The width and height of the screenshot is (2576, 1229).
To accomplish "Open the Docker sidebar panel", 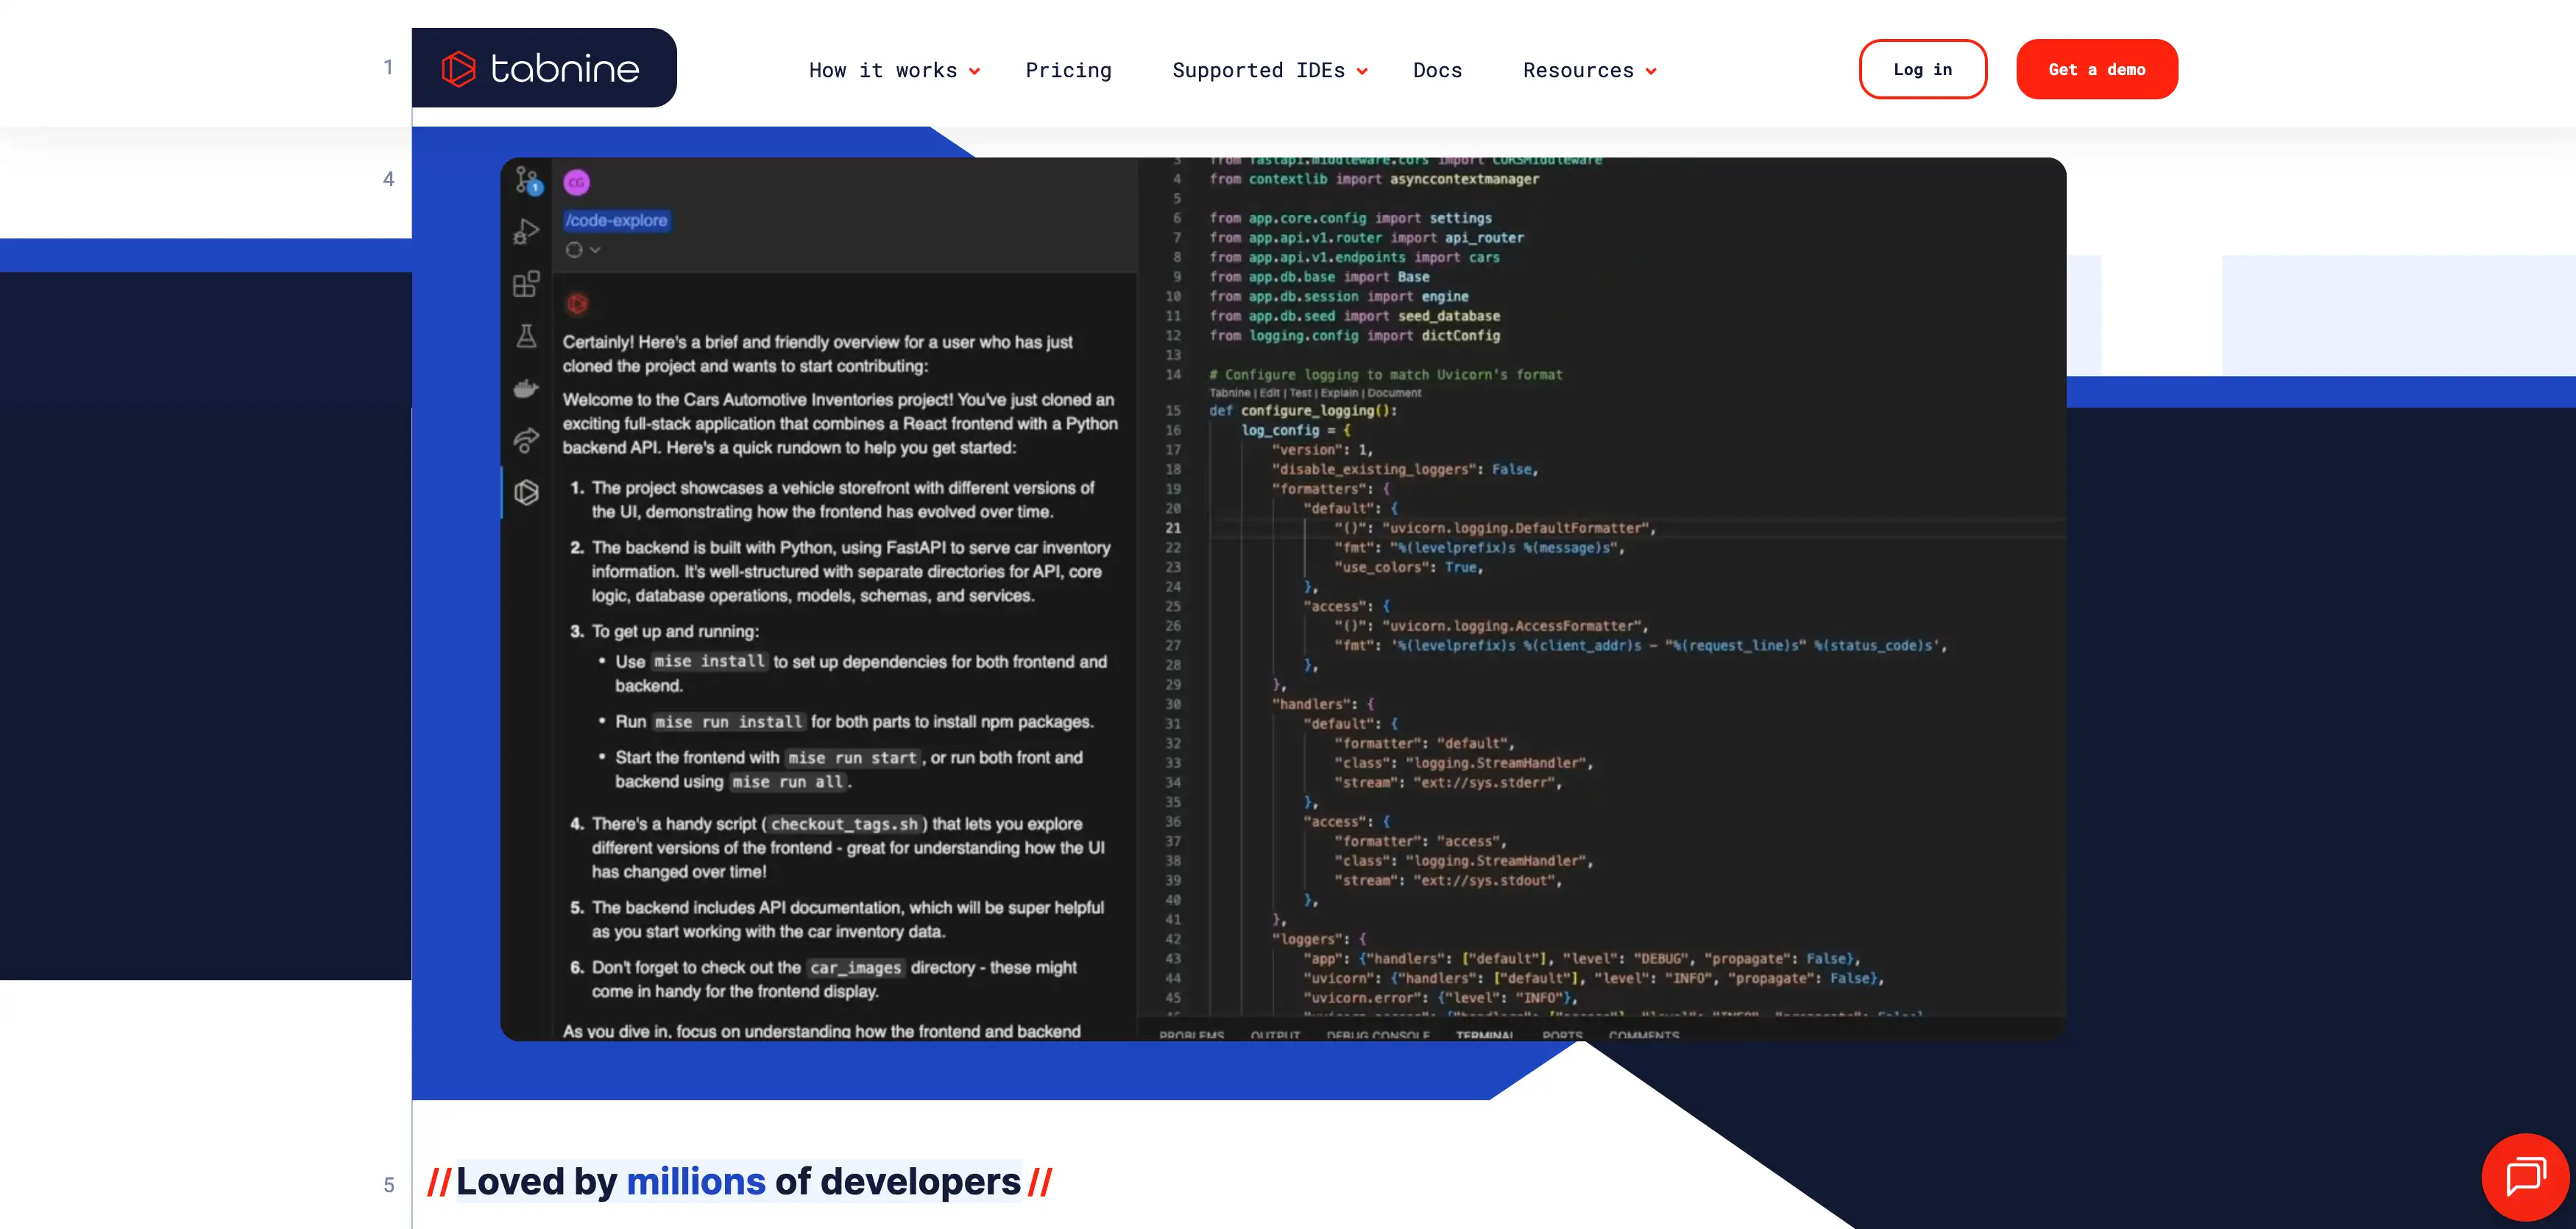I will pyautogui.click(x=527, y=387).
